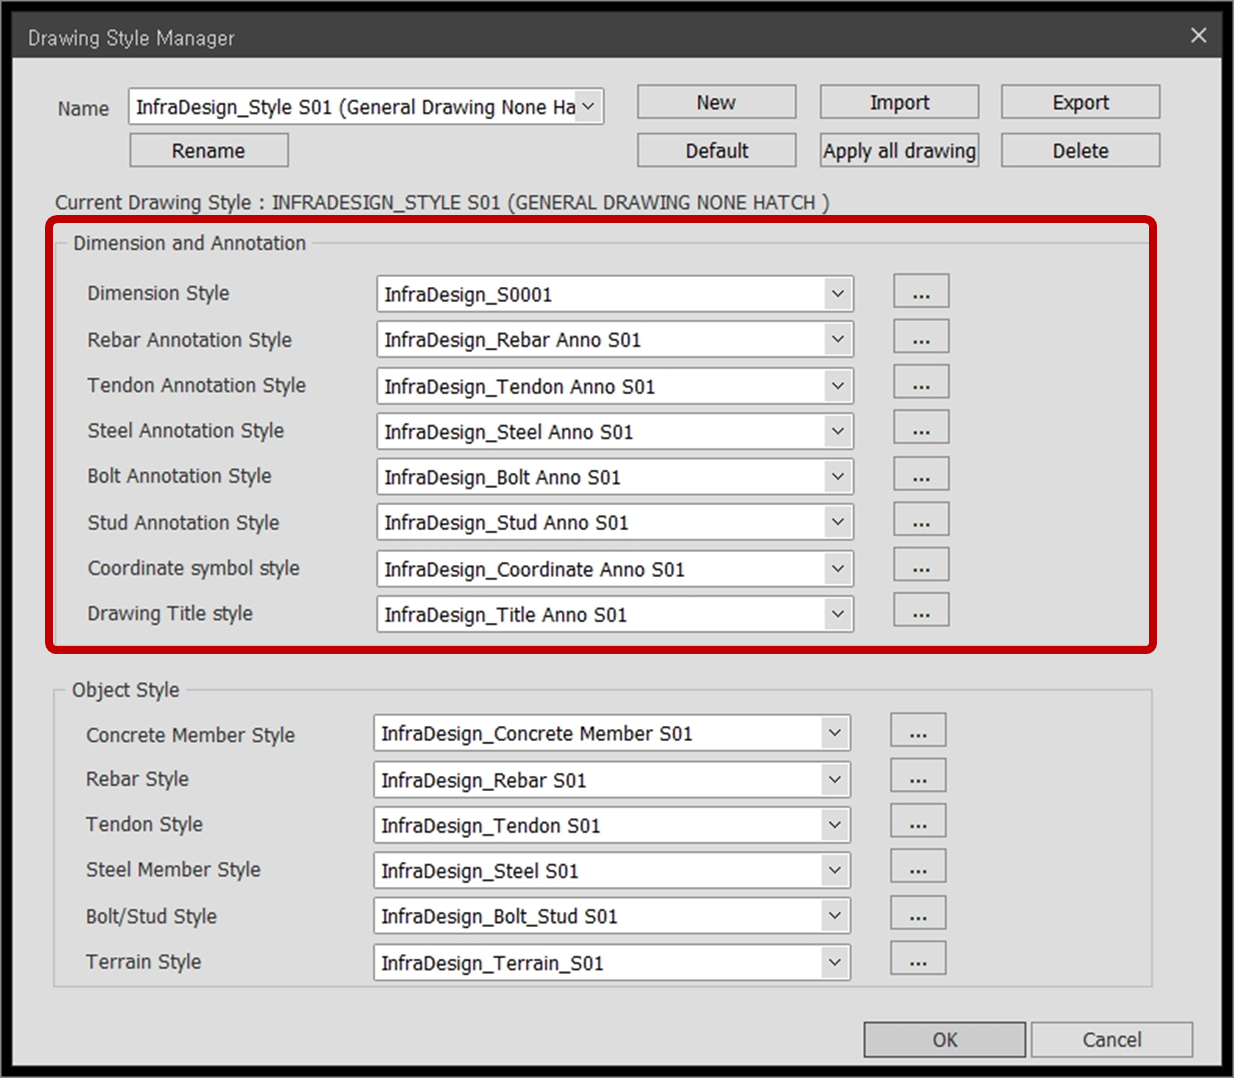Image resolution: width=1234 pixels, height=1078 pixels.
Task: Open Terrain Style ellipsis button
Action: coord(918,958)
